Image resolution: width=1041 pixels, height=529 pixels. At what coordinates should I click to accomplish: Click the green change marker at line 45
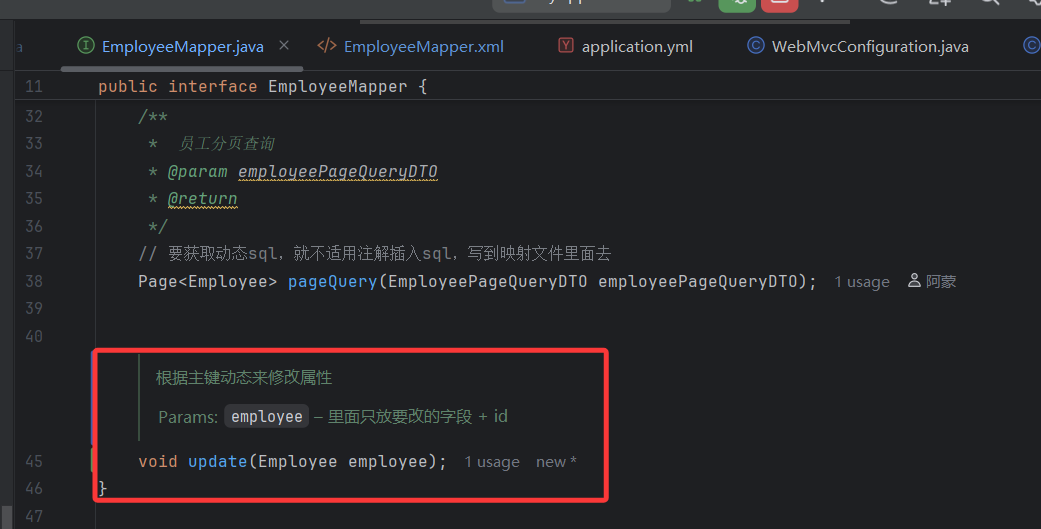click(92, 460)
